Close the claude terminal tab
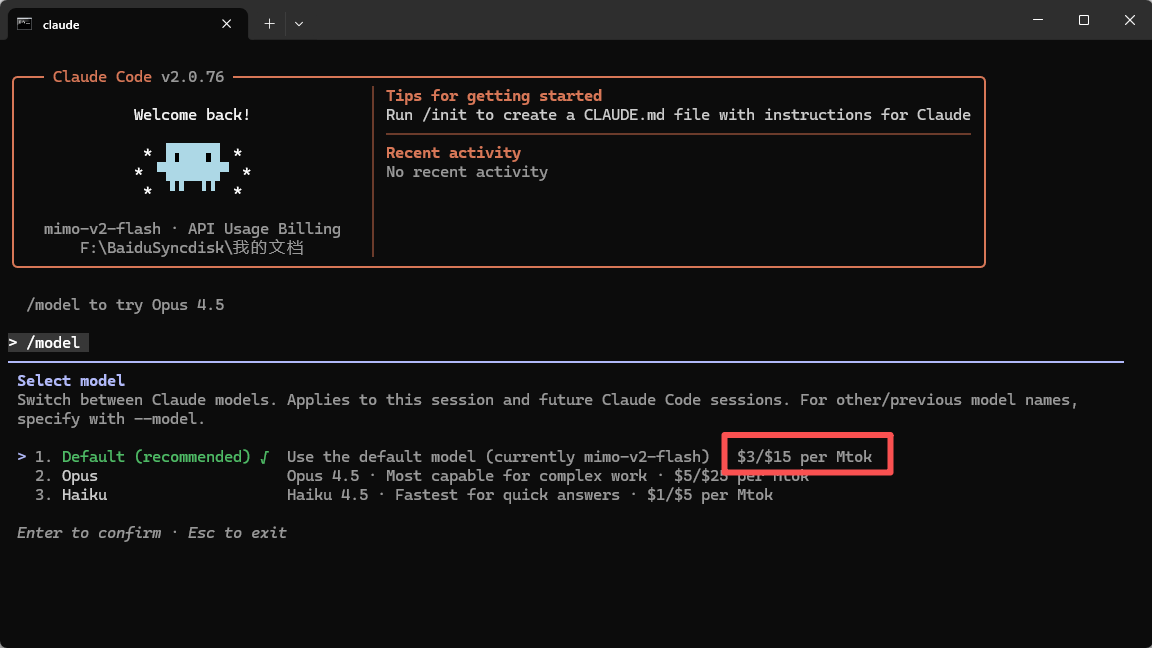Viewport: 1152px width, 648px height. (x=228, y=23)
